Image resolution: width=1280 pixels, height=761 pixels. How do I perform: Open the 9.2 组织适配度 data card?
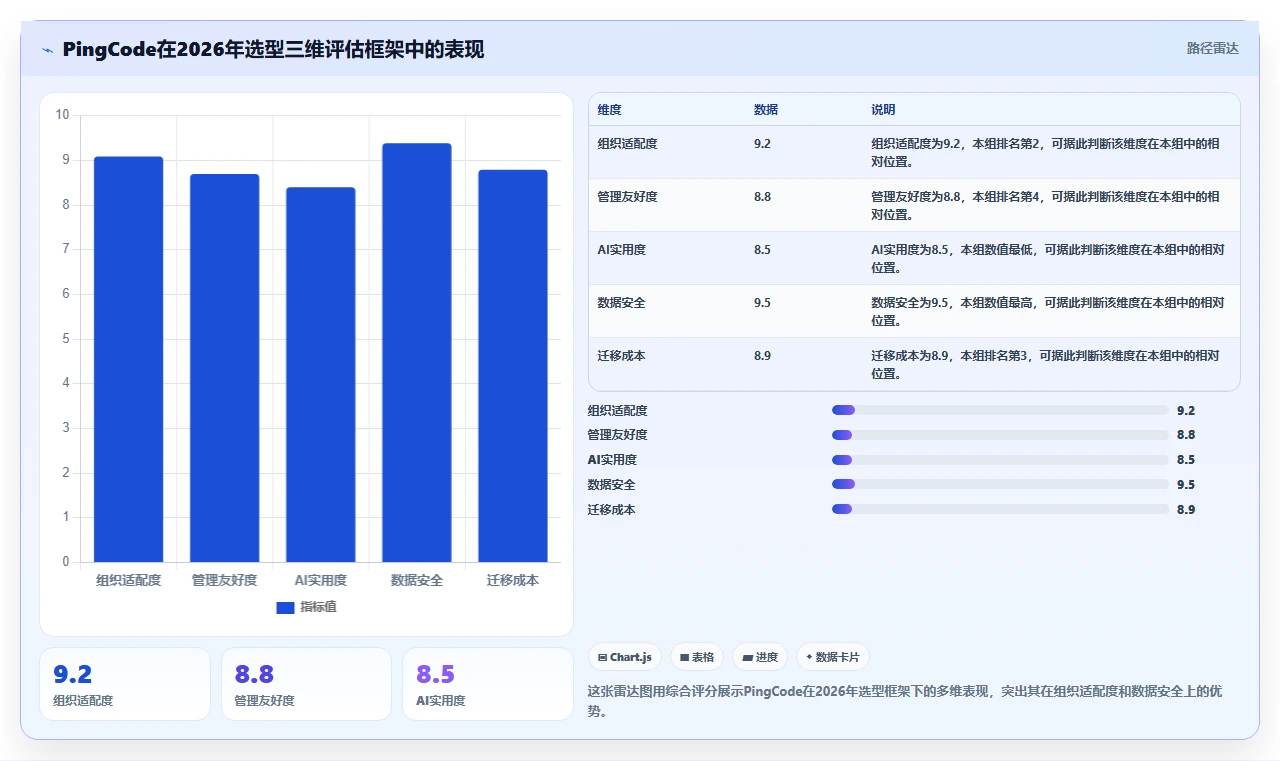tap(125, 684)
